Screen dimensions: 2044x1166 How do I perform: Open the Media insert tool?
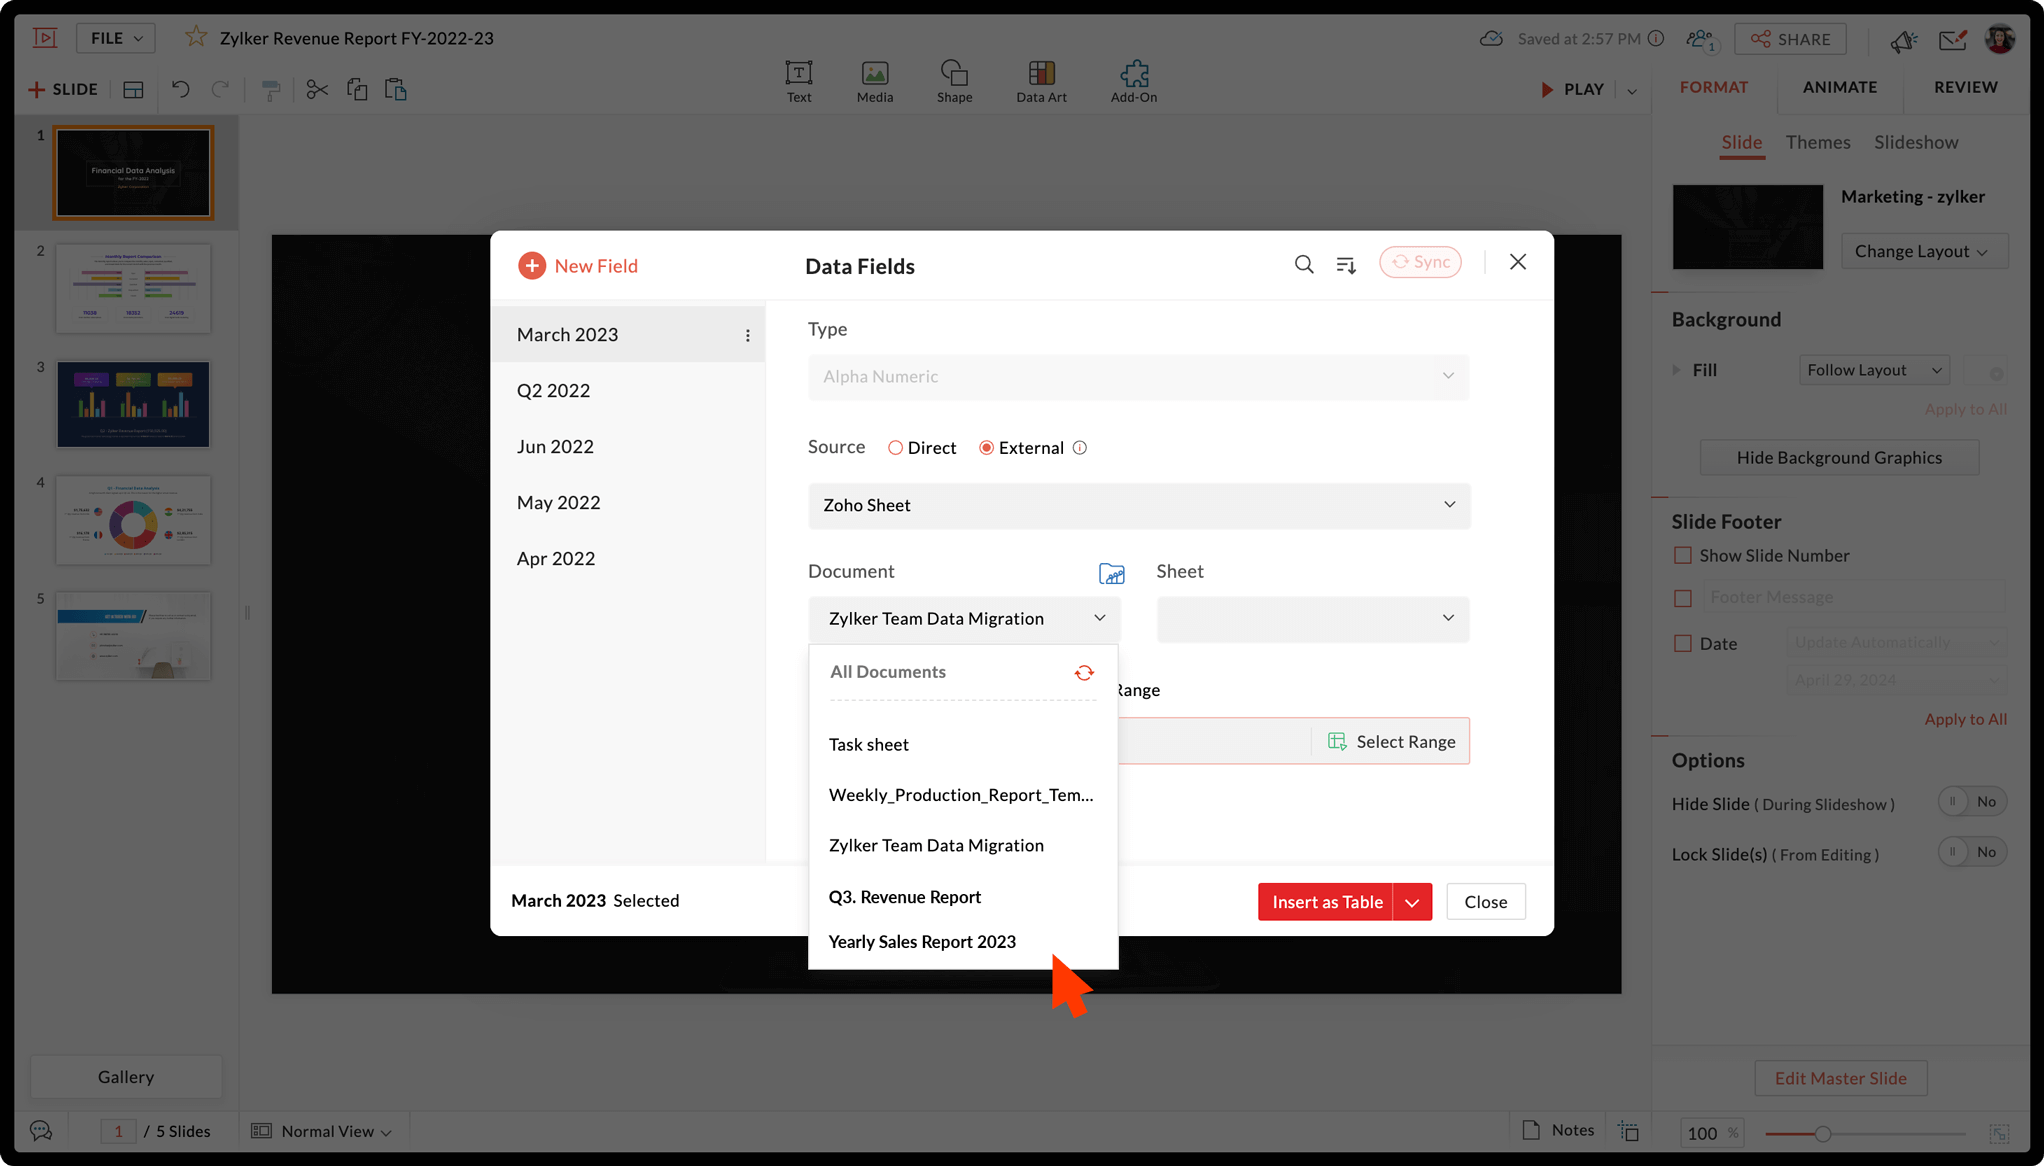click(x=875, y=81)
